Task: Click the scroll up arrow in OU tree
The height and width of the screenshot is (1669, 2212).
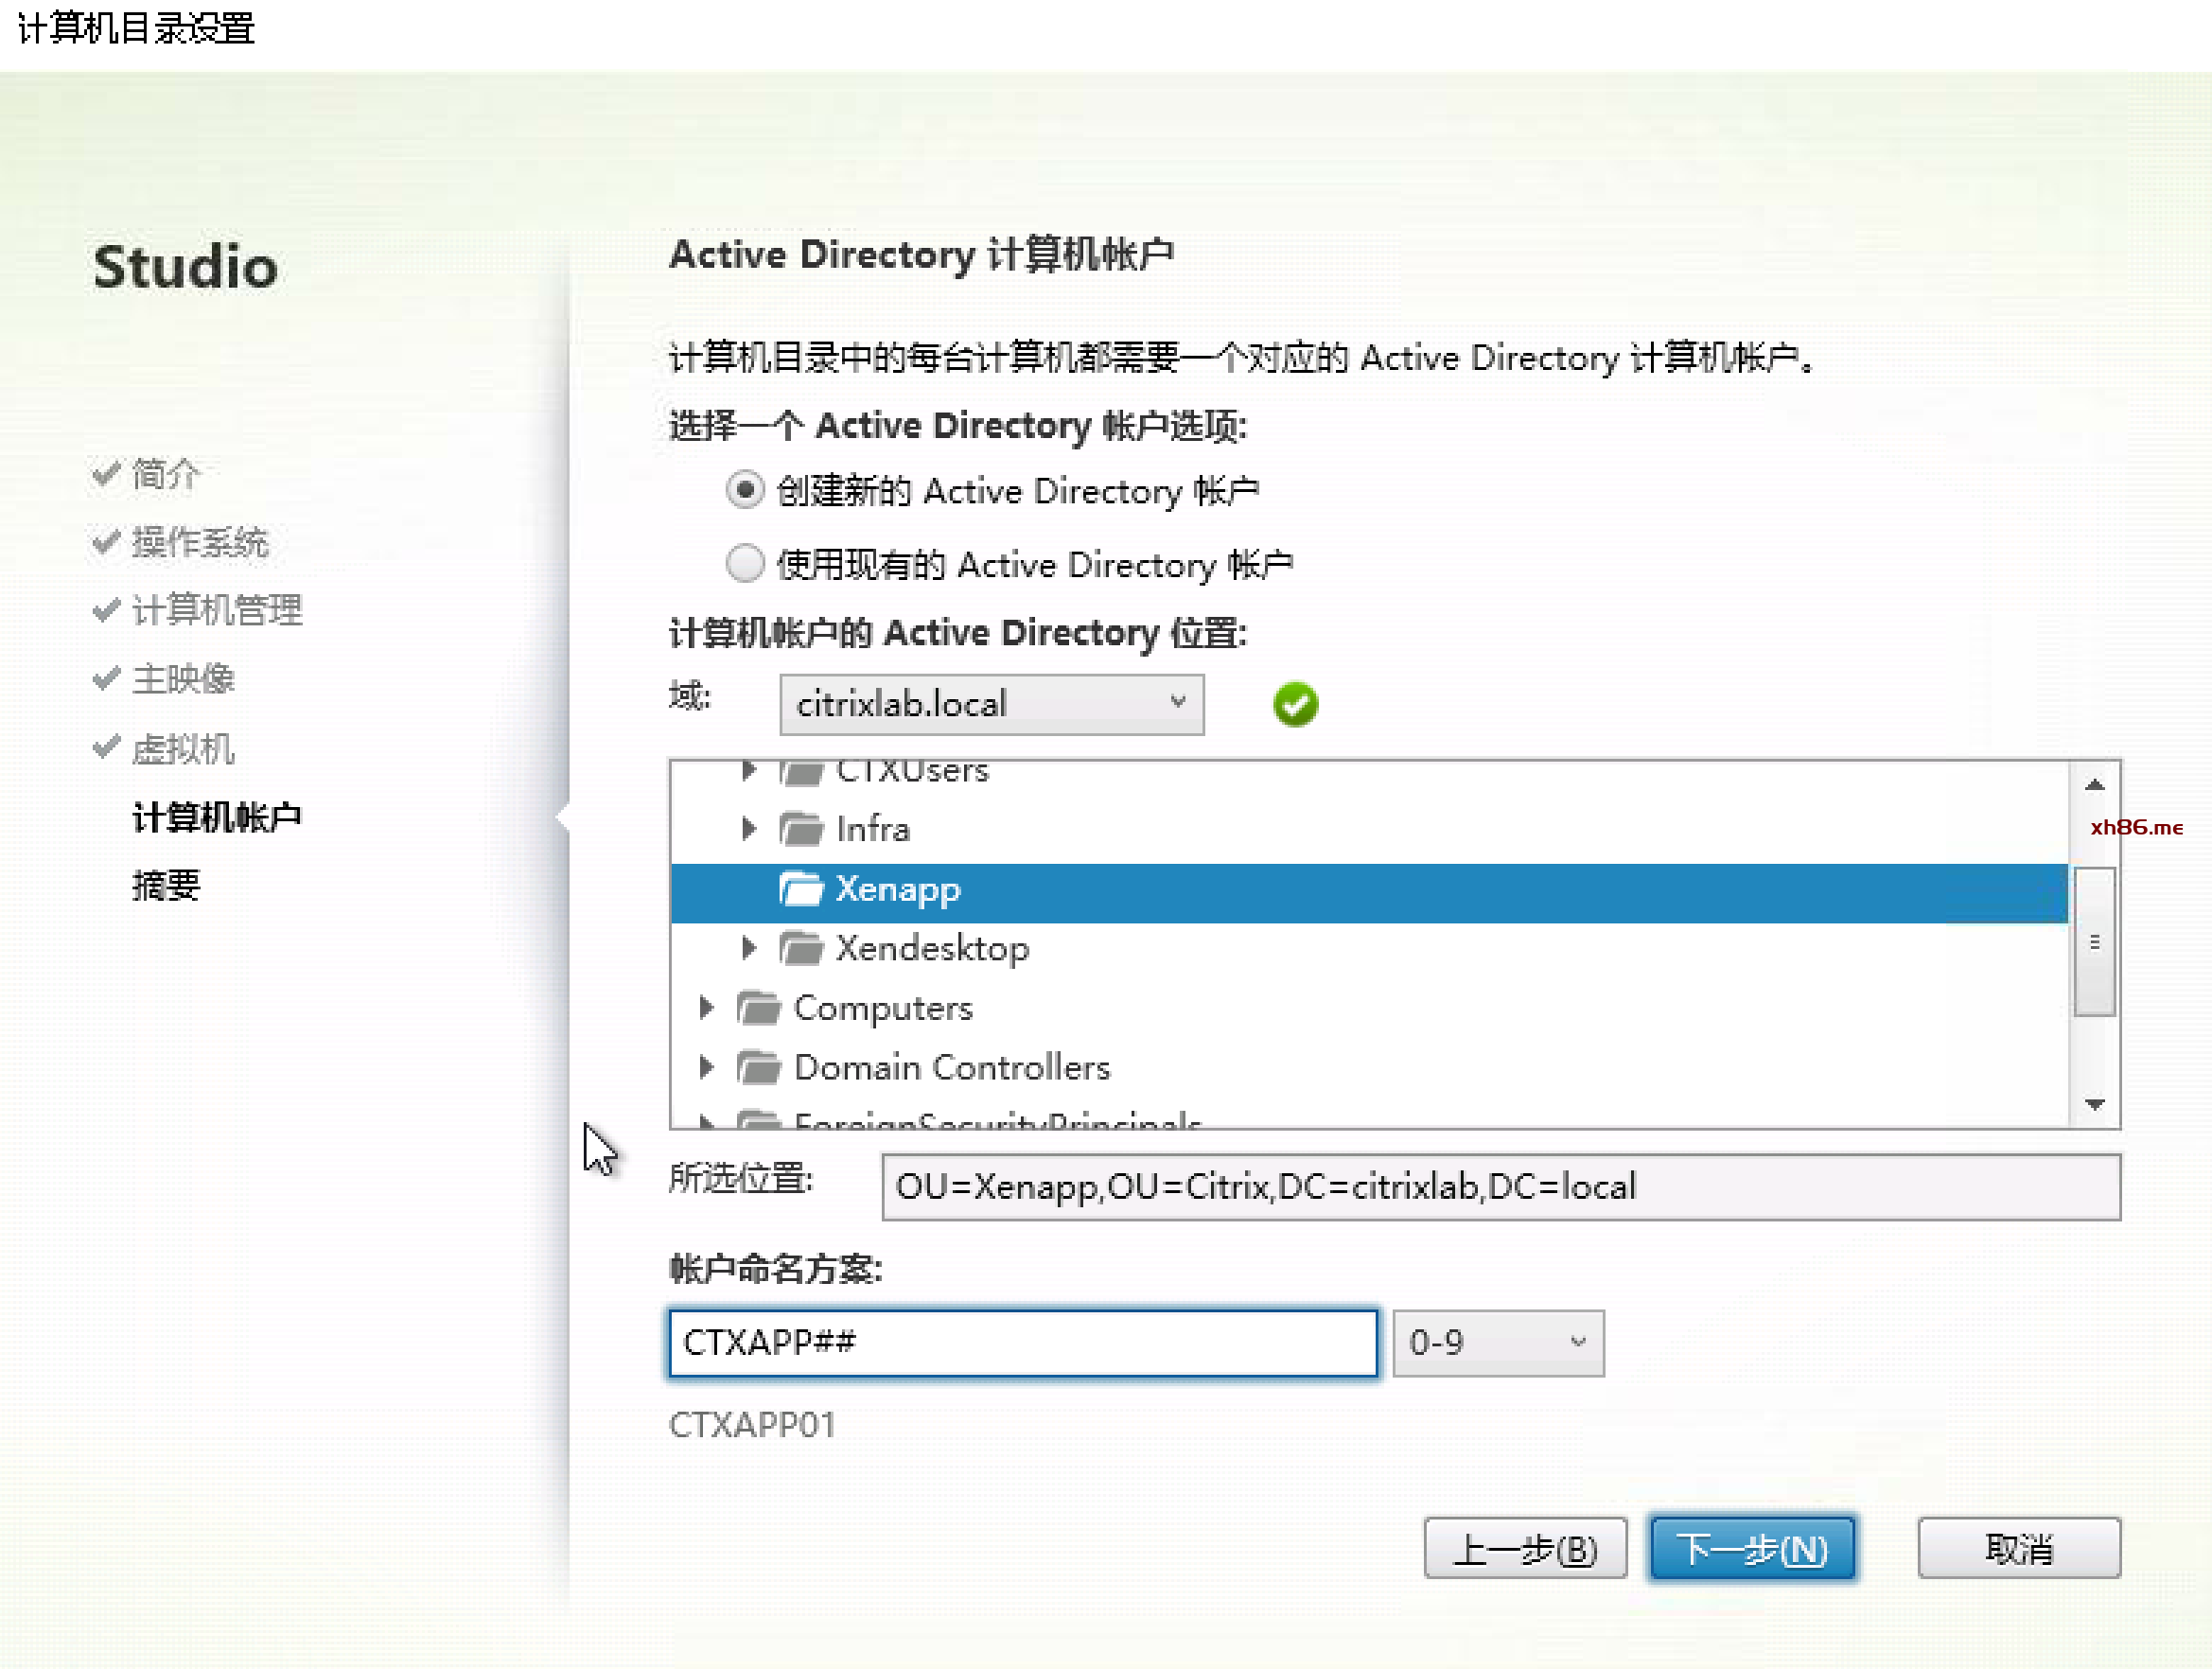Action: click(x=2094, y=785)
